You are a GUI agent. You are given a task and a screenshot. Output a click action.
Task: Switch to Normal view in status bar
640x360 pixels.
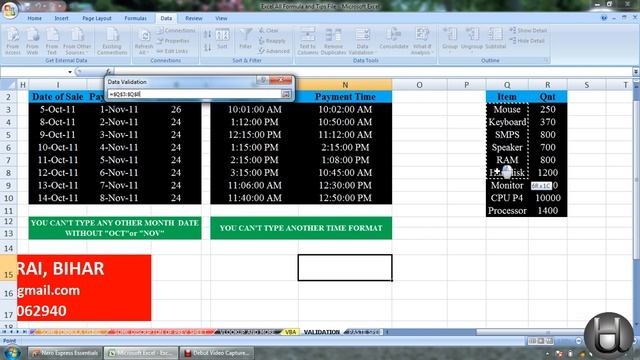click(532, 341)
